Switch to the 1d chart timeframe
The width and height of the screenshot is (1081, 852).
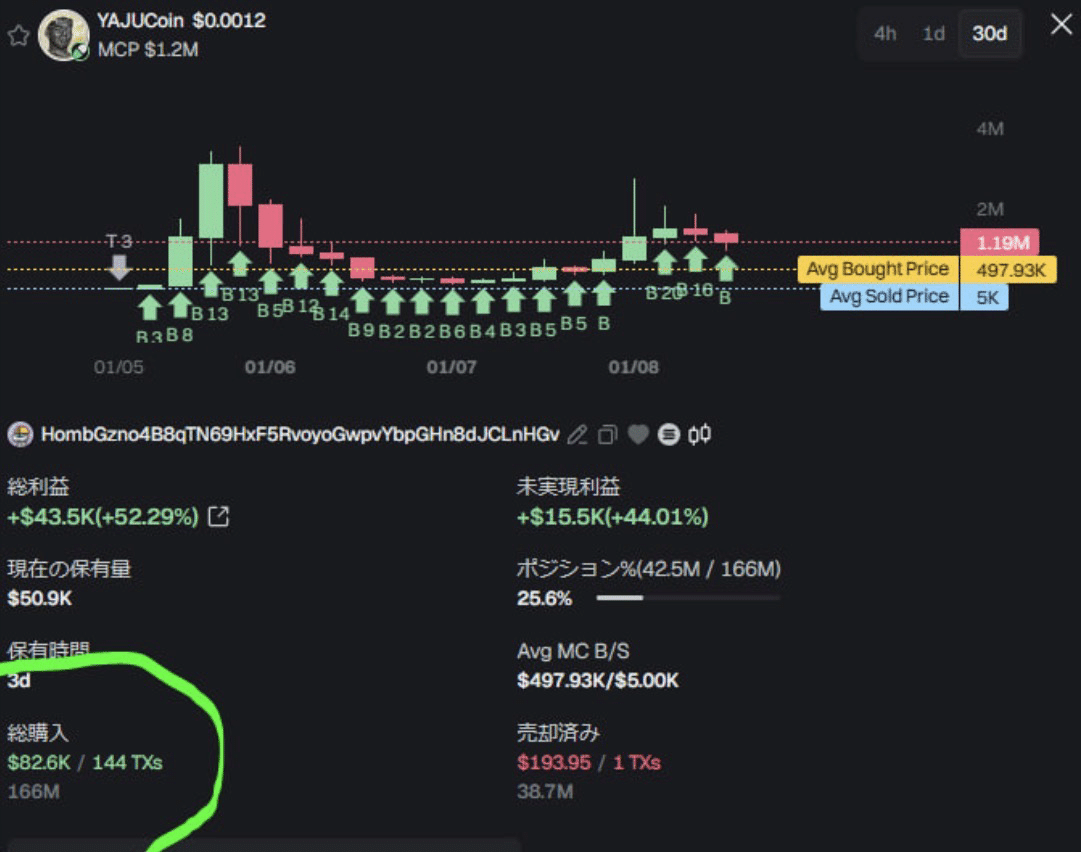[933, 33]
